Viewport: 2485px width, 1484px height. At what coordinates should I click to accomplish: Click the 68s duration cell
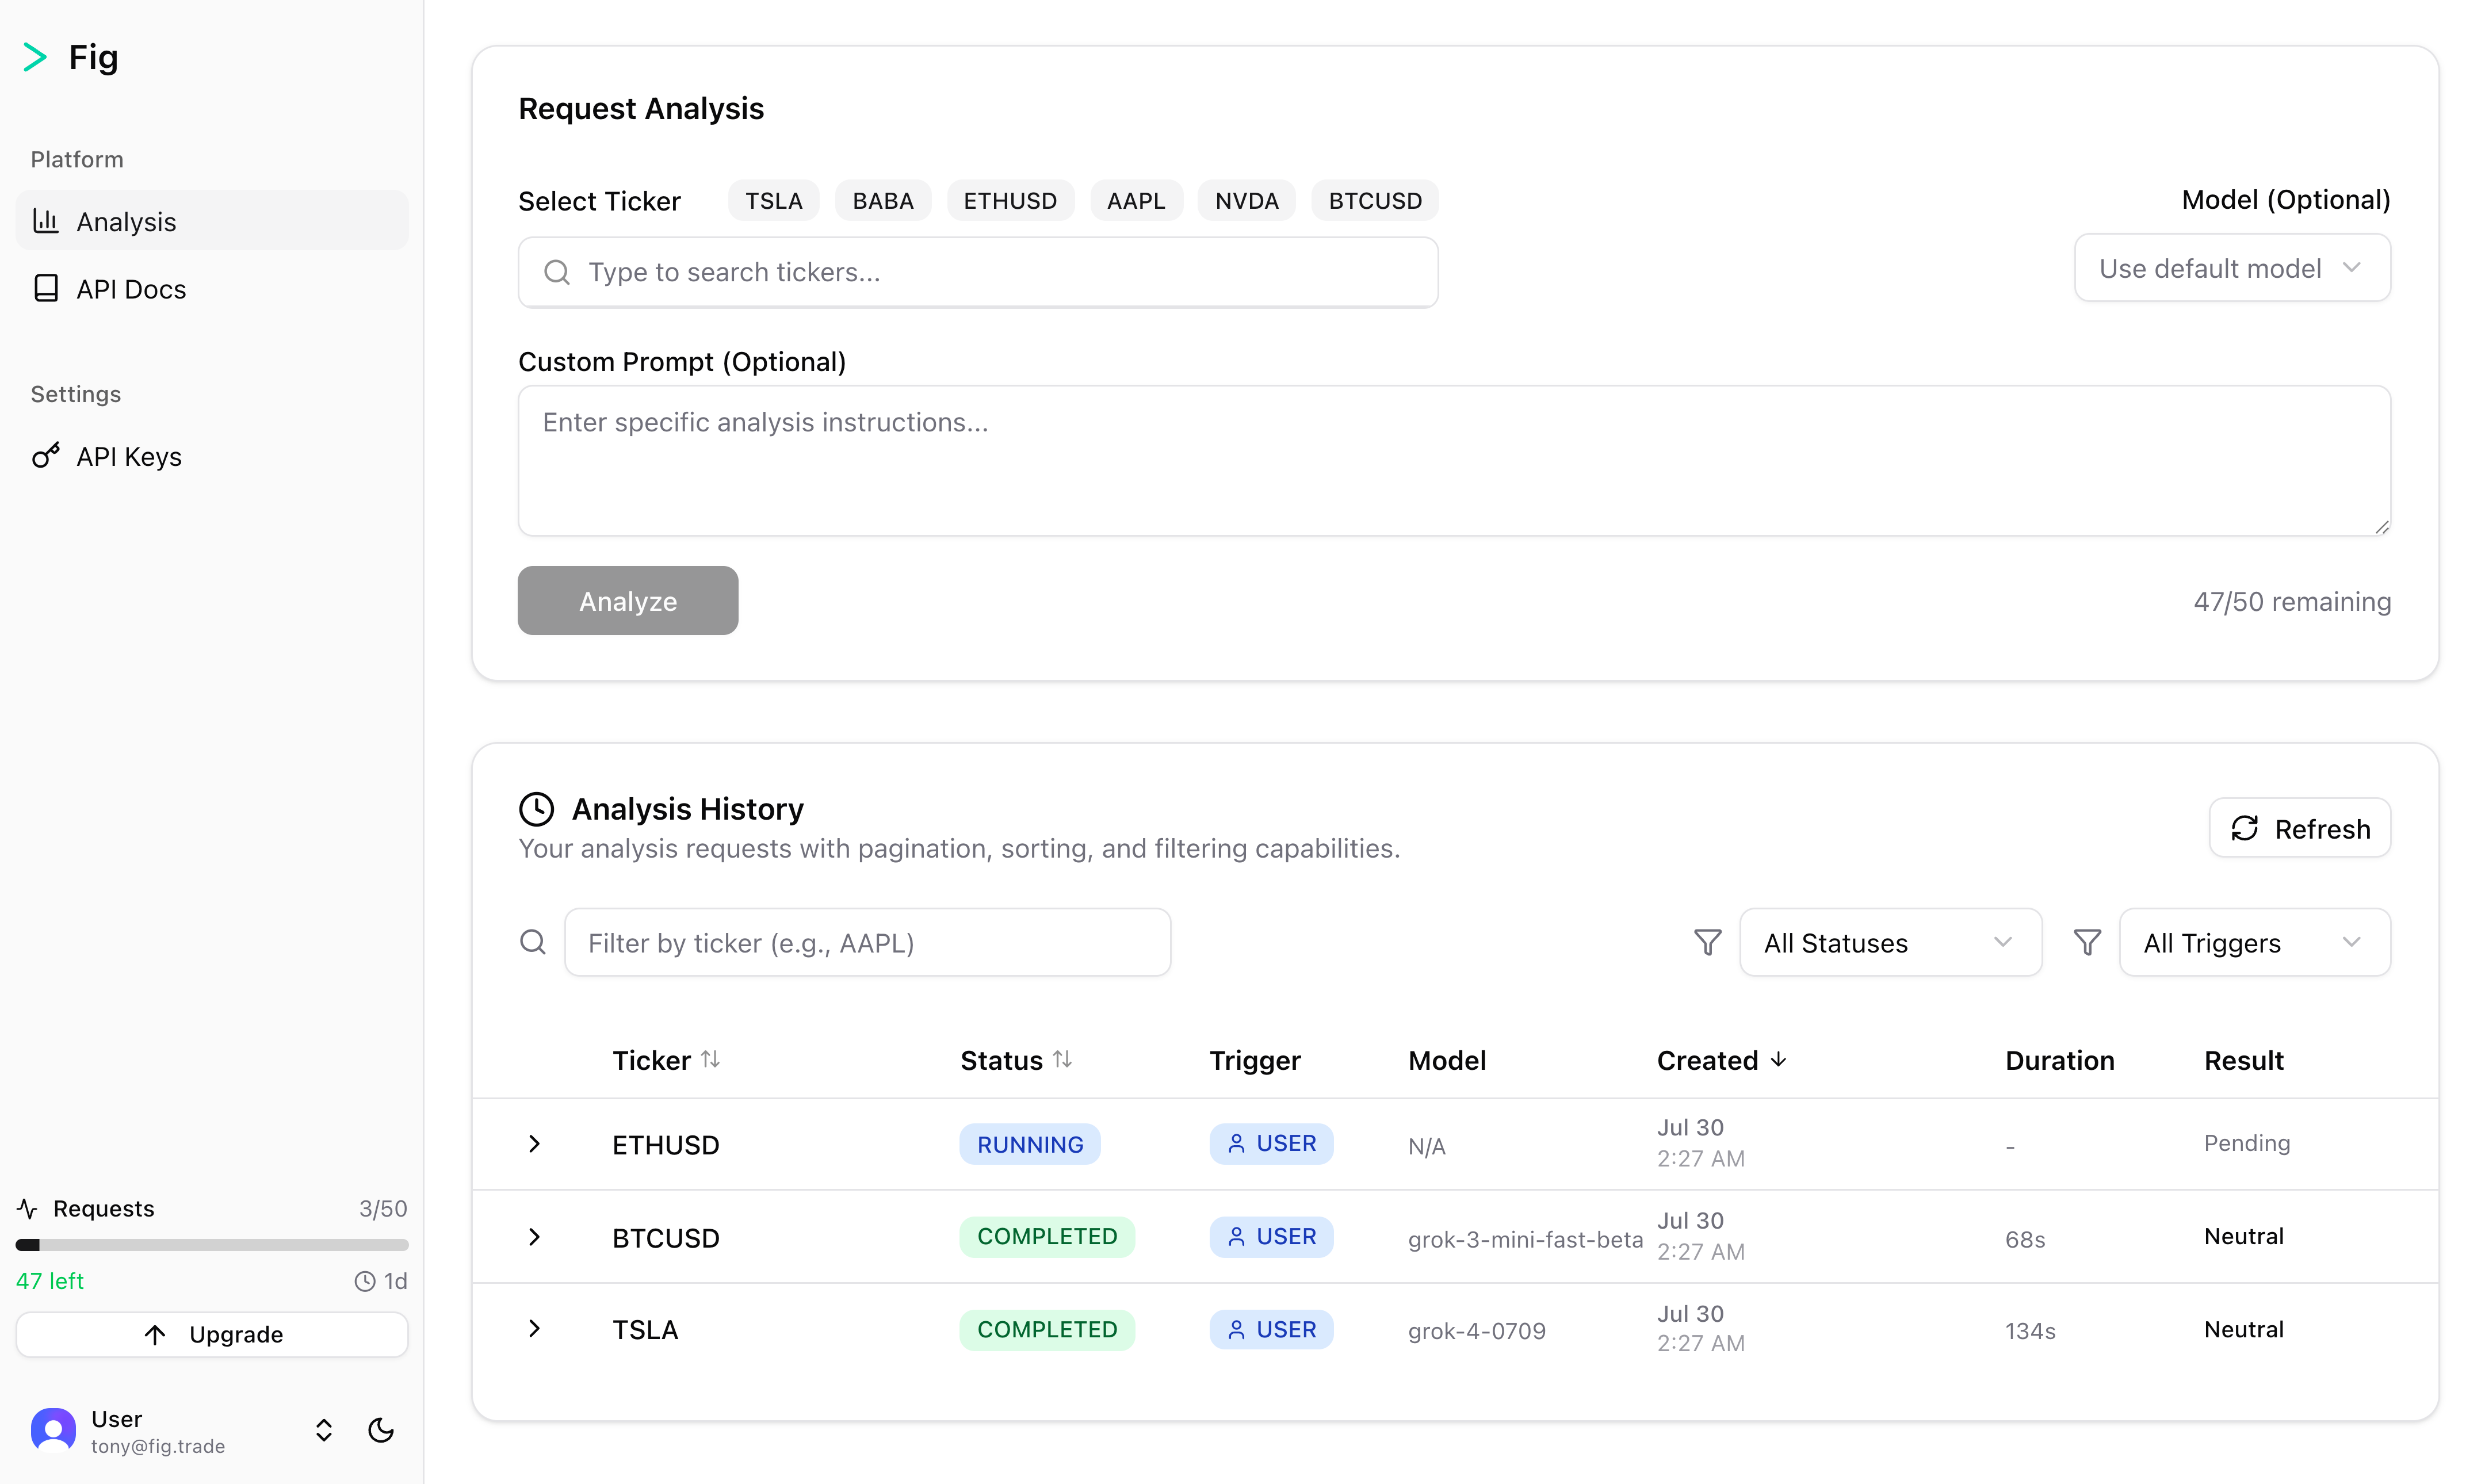[x=2025, y=1239]
